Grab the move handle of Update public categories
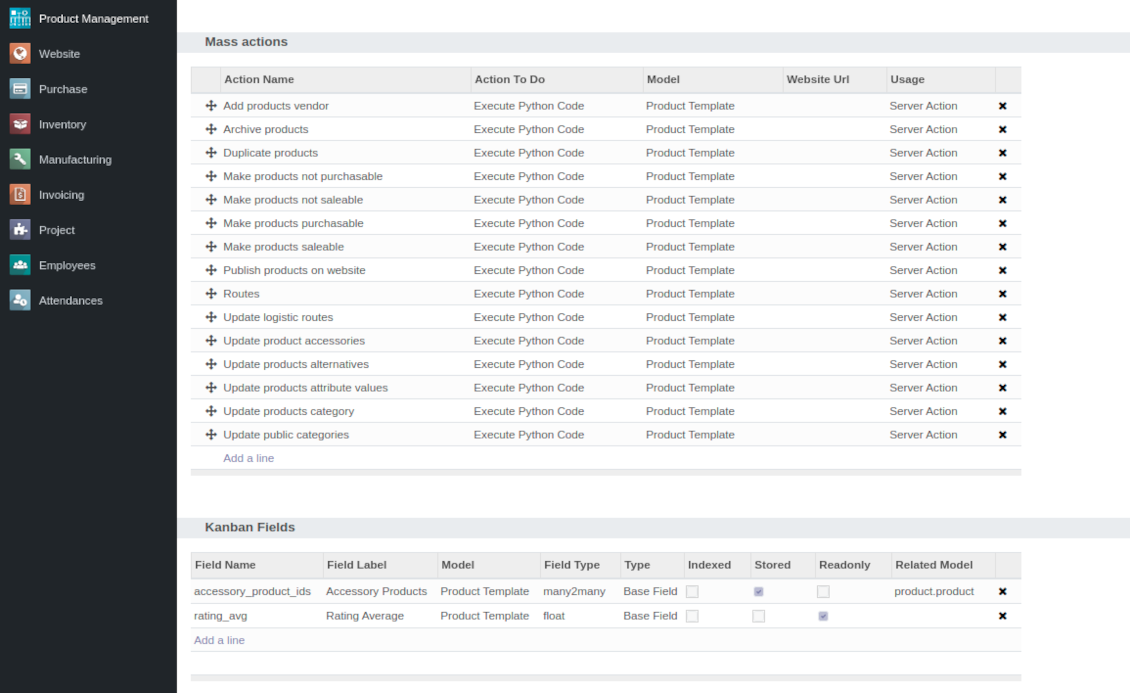Image resolution: width=1130 pixels, height=693 pixels. click(x=211, y=435)
